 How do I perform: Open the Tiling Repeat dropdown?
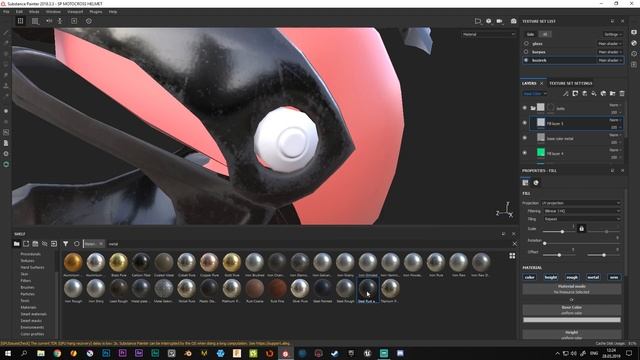[x=582, y=219]
